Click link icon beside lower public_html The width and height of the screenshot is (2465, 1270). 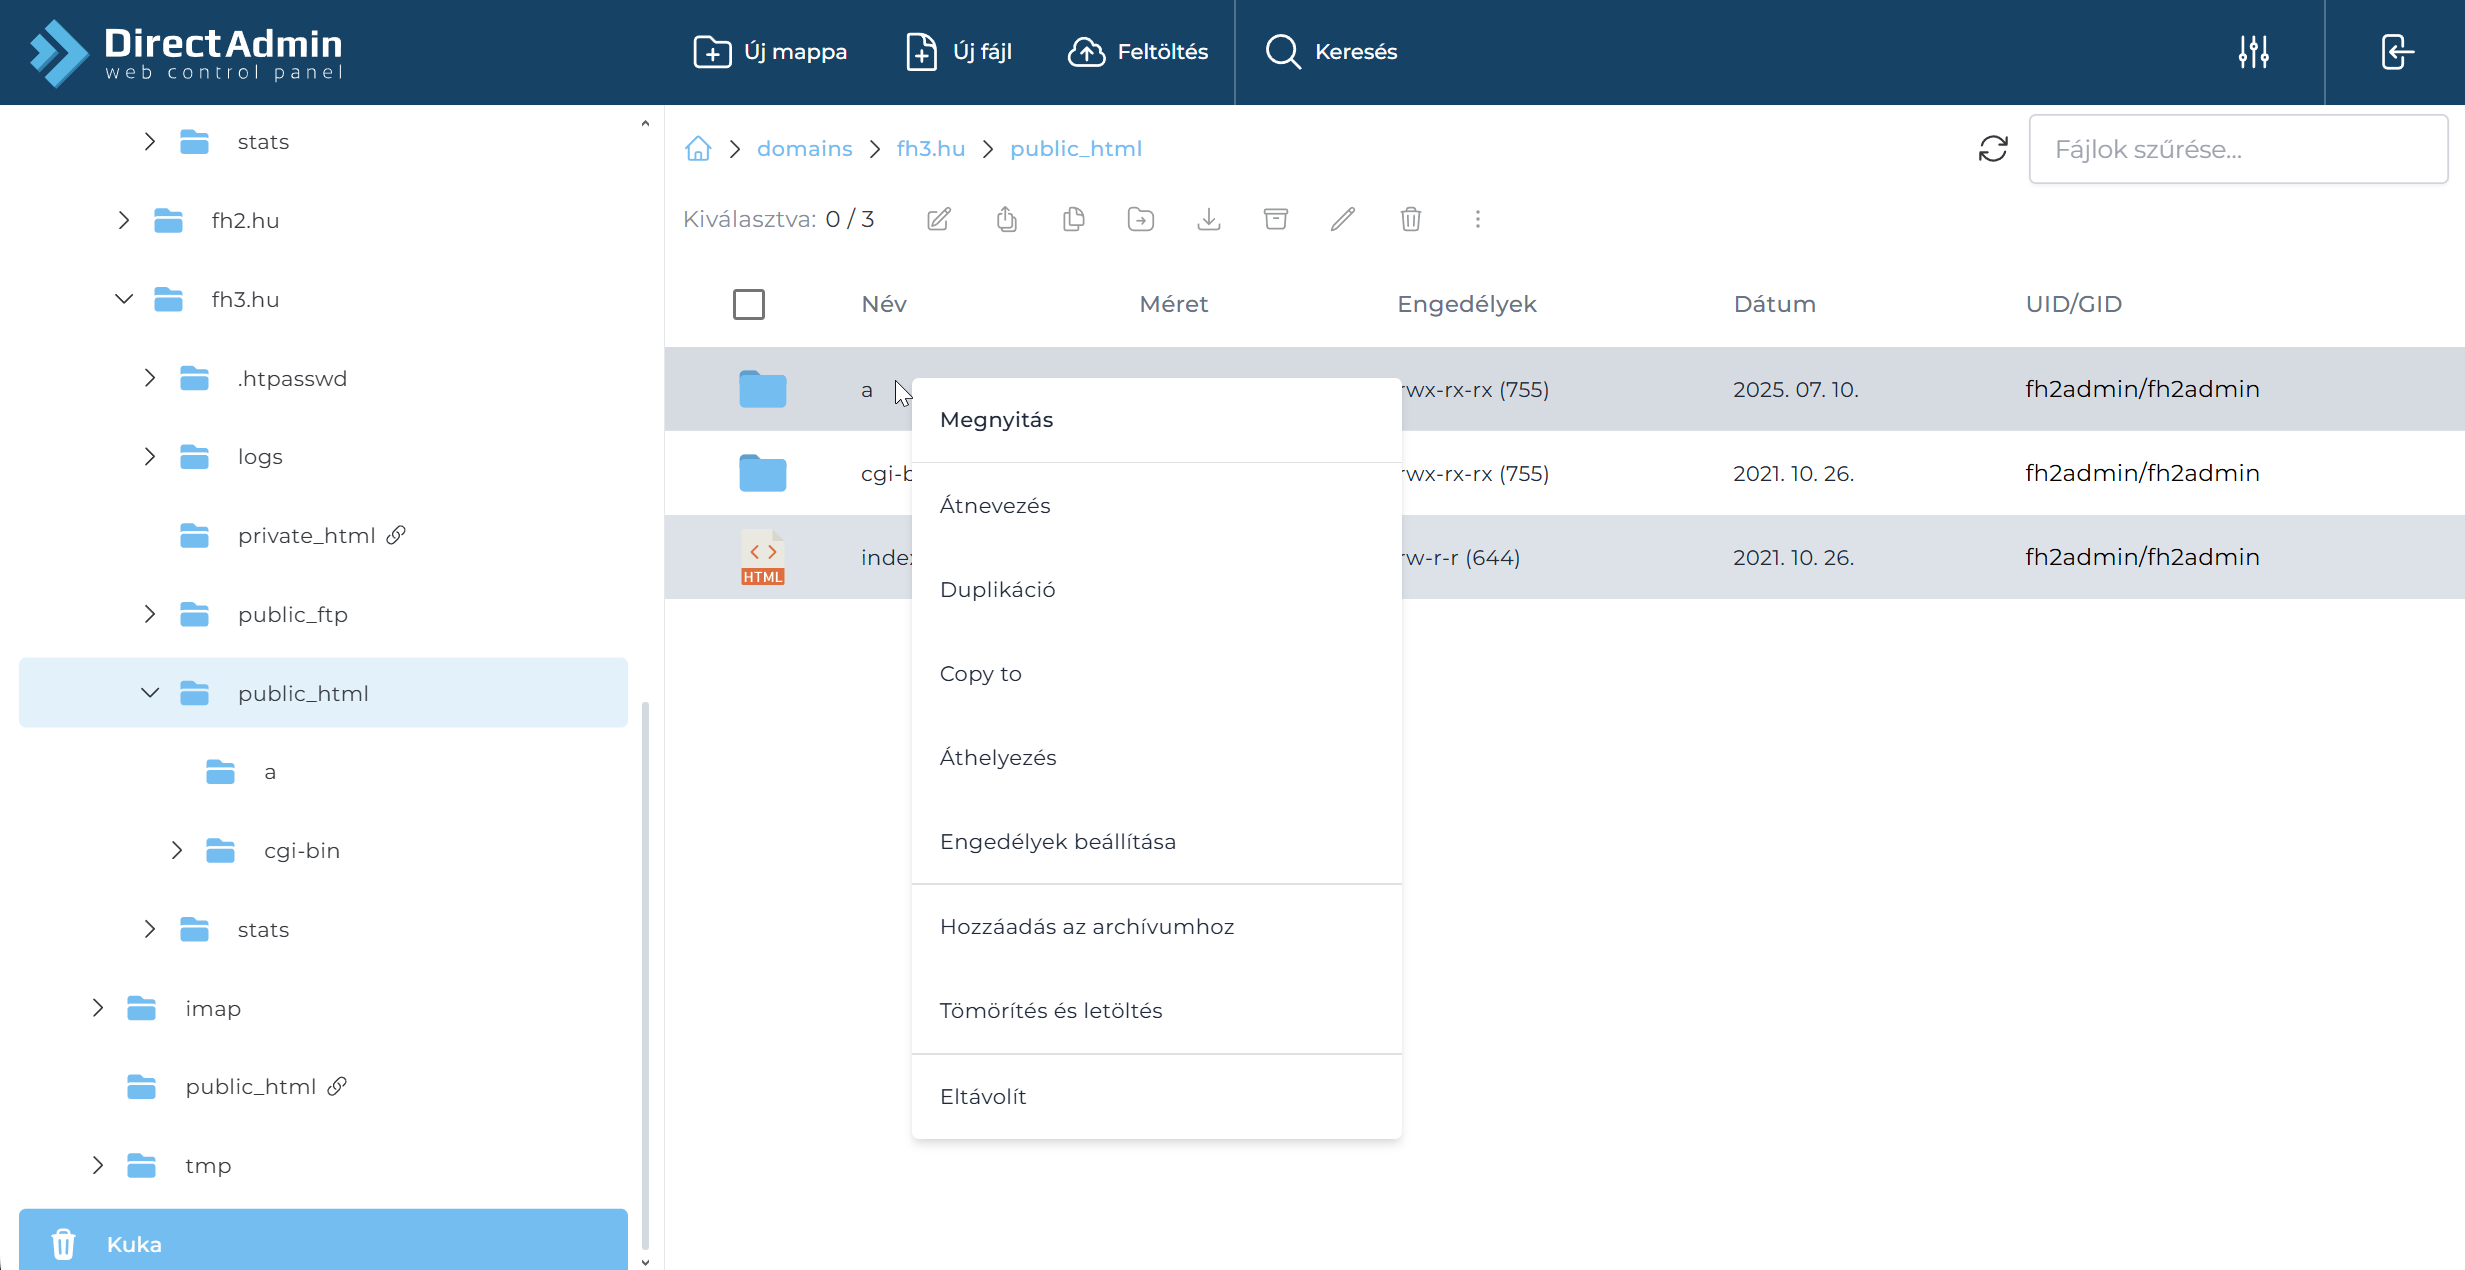(337, 1086)
